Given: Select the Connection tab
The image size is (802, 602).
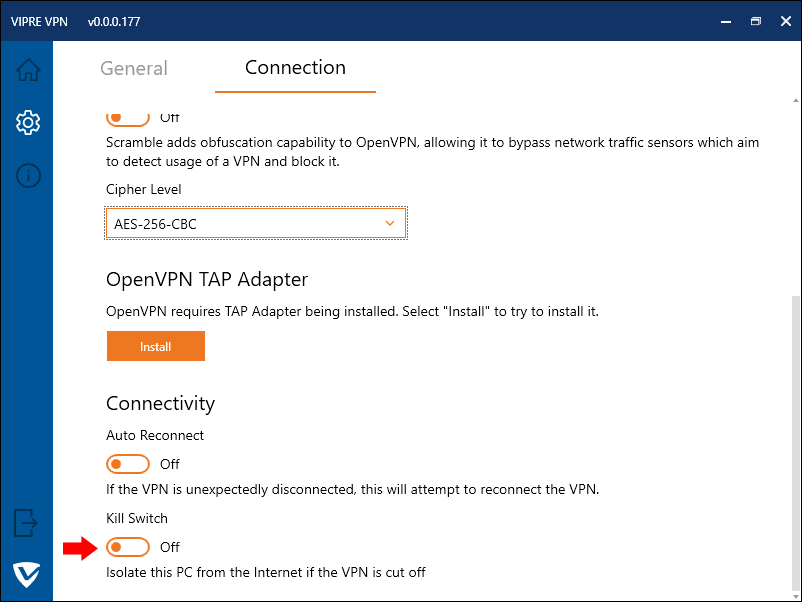Looking at the screenshot, I should click(x=295, y=68).
